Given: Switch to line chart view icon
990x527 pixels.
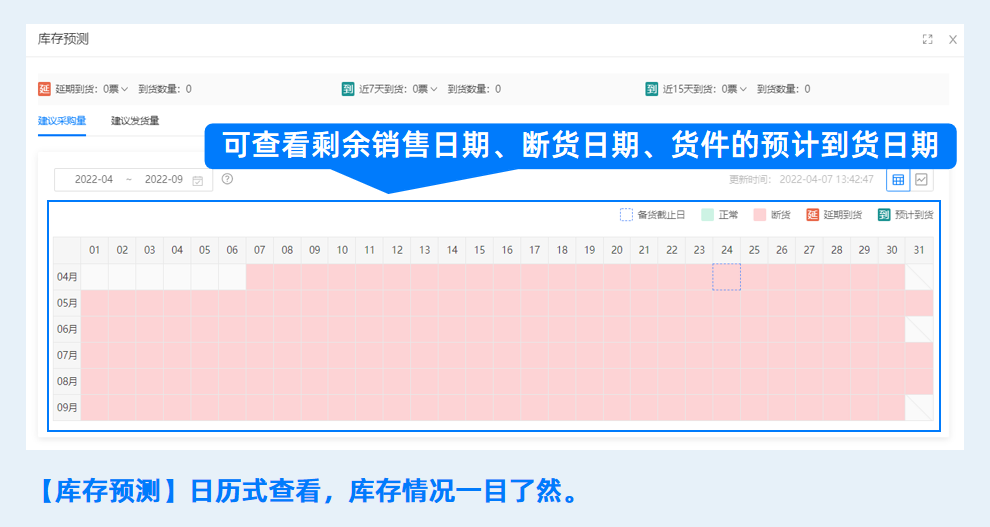Looking at the screenshot, I should 921,180.
